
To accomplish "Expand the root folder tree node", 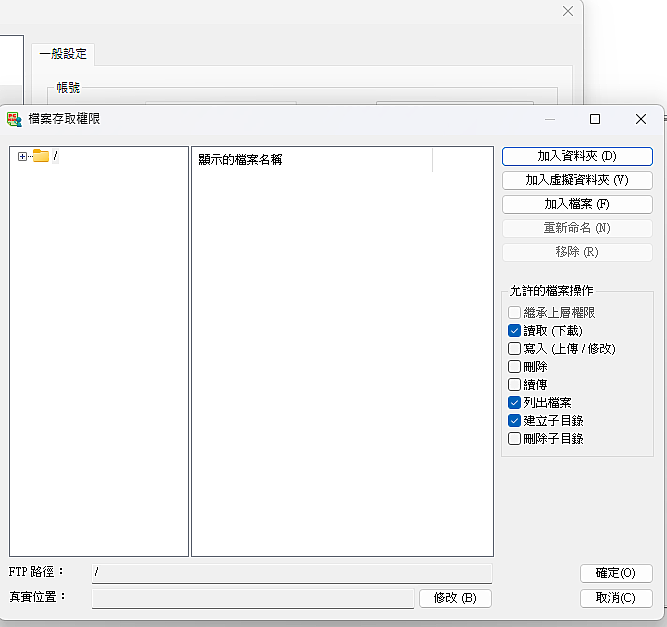I will pos(22,157).
